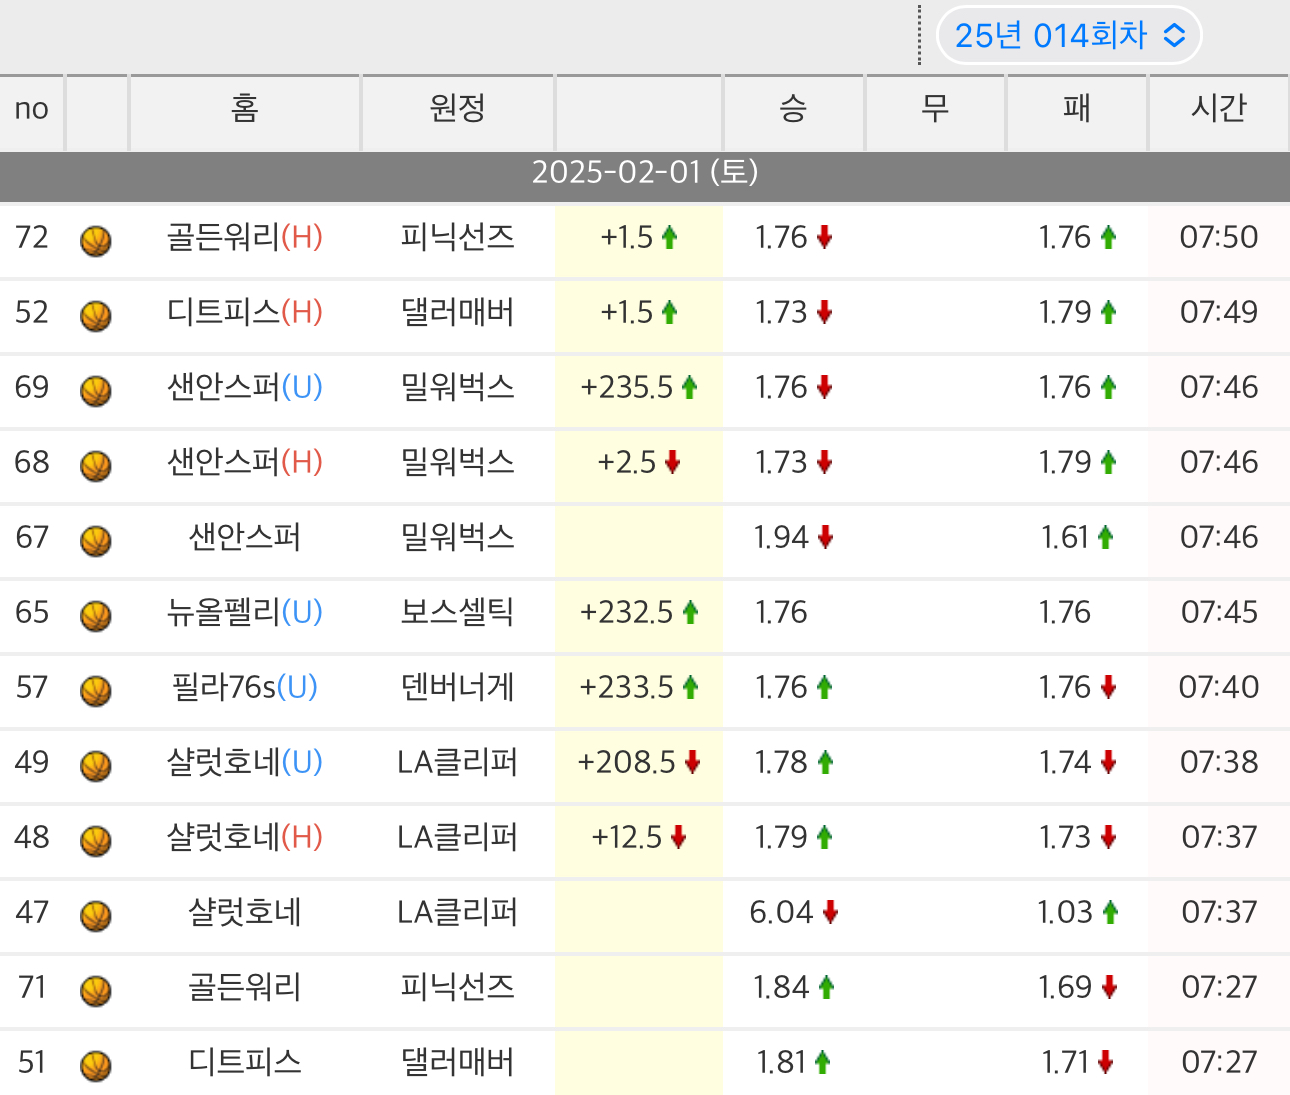This screenshot has width=1290, height=1095.
Task: Click the basketball icon in row 49
Action: click(x=96, y=765)
